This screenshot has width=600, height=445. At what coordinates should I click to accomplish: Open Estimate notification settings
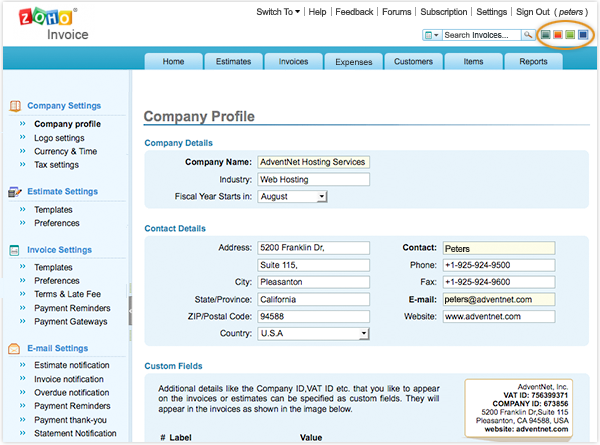pyautogui.click(x=72, y=365)
